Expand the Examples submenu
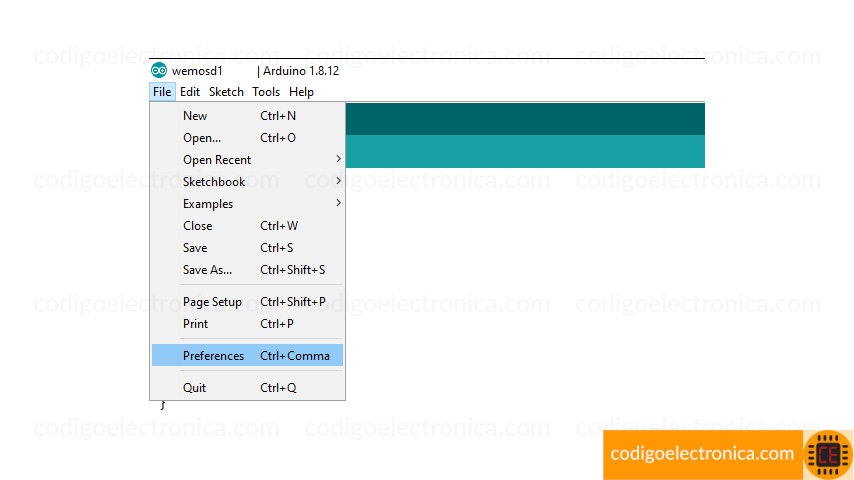The image size is (854, 480). (247, 204)
